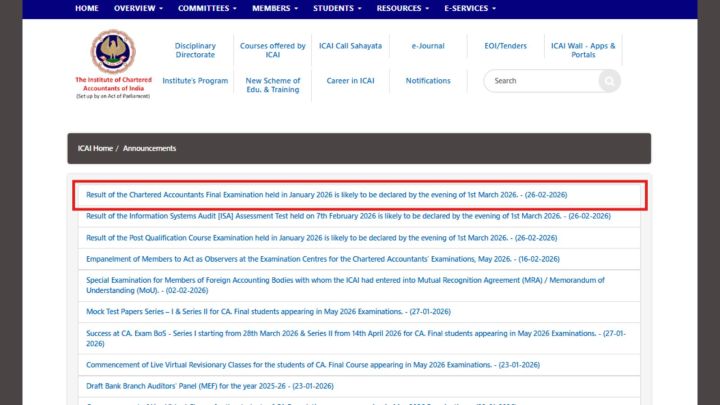Open EOI/Tenders link

click(506, 46)
